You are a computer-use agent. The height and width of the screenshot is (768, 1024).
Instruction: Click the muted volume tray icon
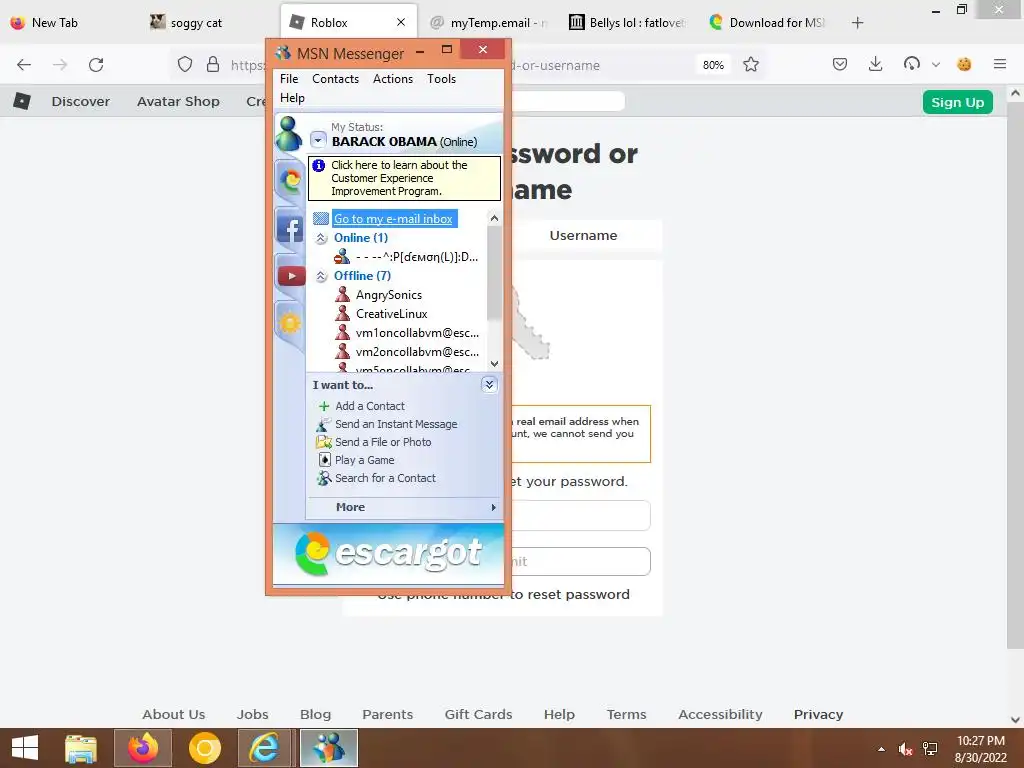pos(905,749)
